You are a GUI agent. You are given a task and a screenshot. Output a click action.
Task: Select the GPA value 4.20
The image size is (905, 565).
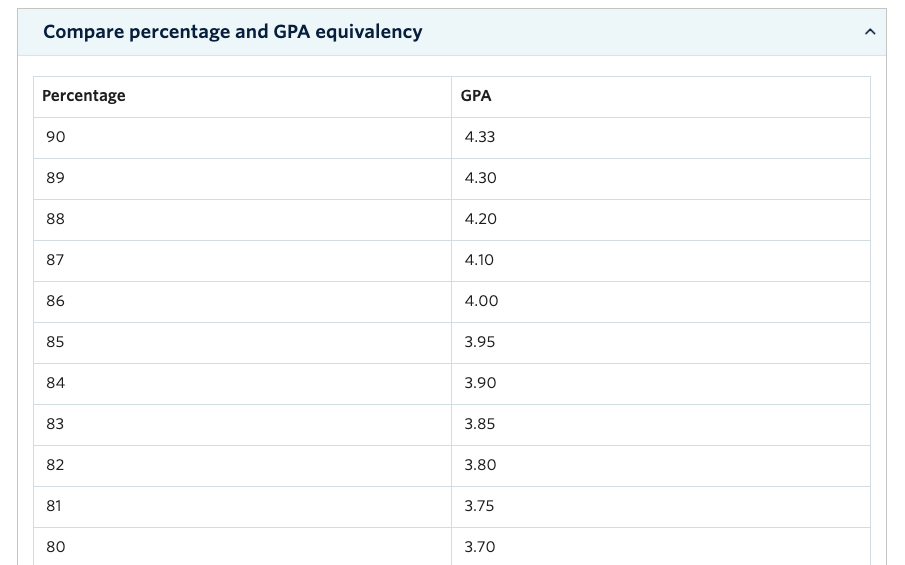[480, 219]
